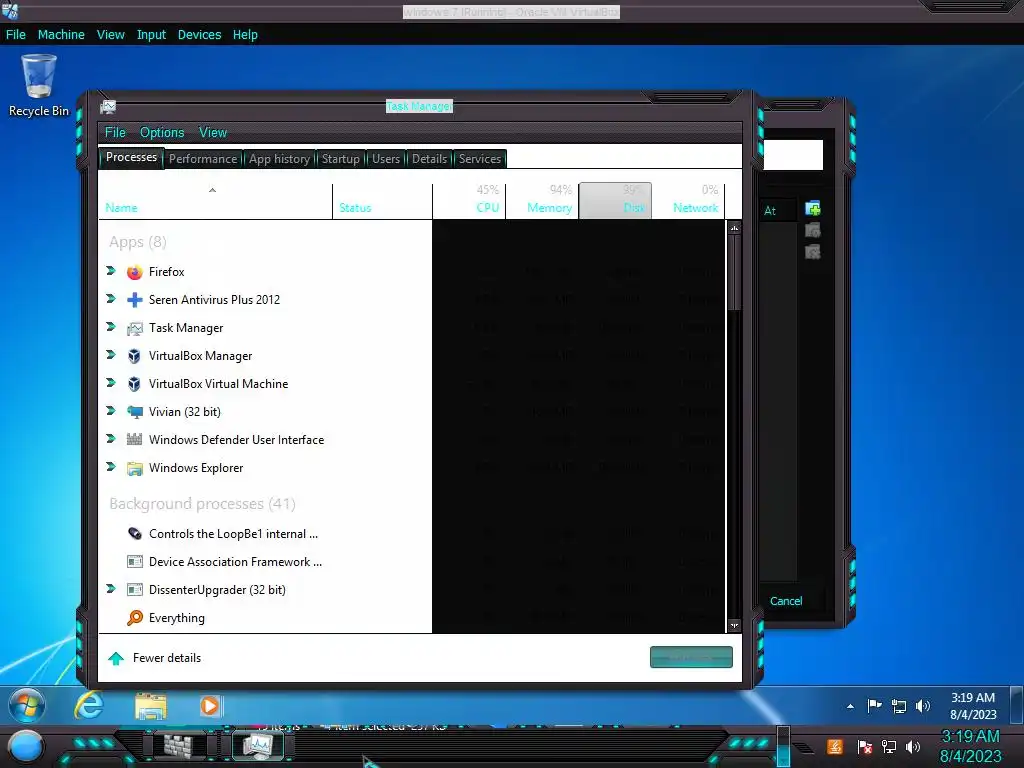The image size is (1024, 768).
Task: Click the VirtualBox Manager cube icon
Action: click(x=135, y=357)
